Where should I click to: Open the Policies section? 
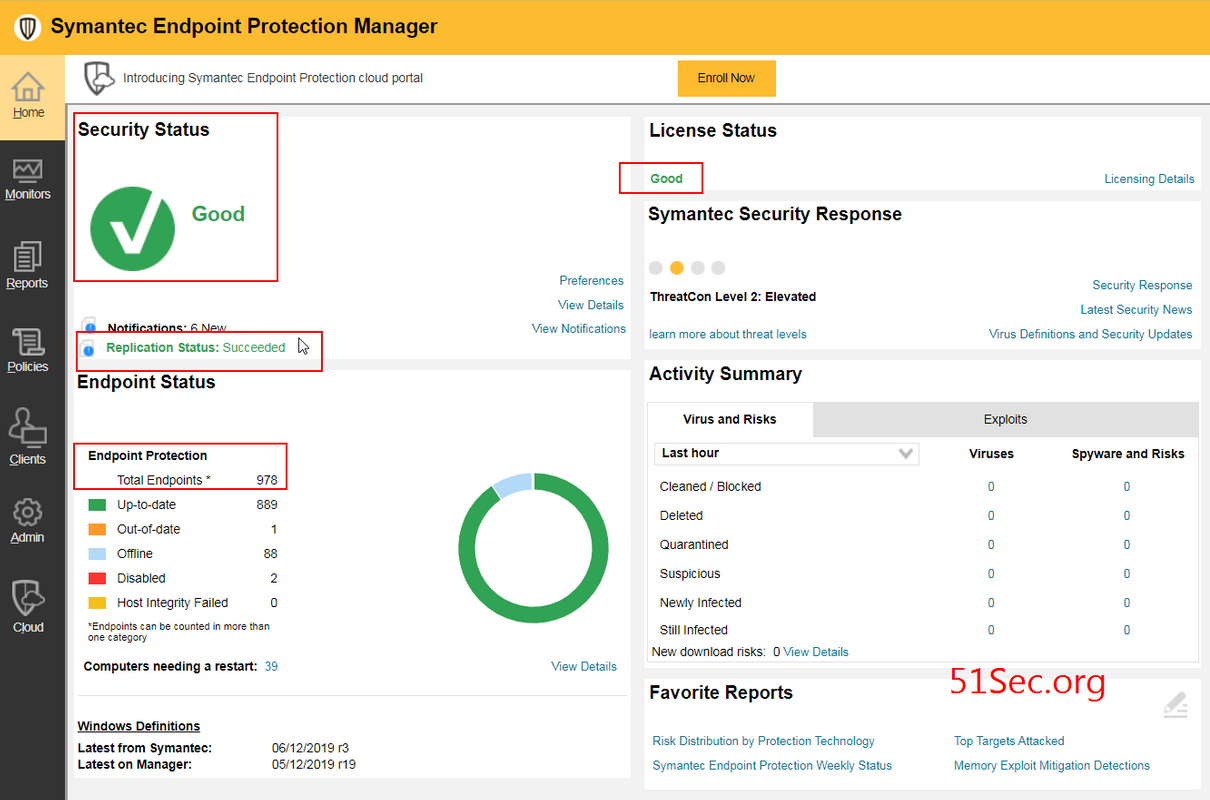point(28,350)
